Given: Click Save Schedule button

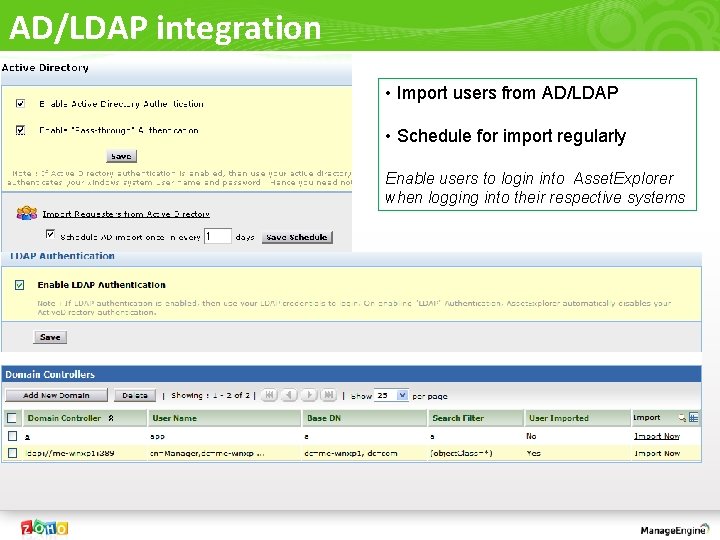Looking at the screenshot, I should 297,237.
